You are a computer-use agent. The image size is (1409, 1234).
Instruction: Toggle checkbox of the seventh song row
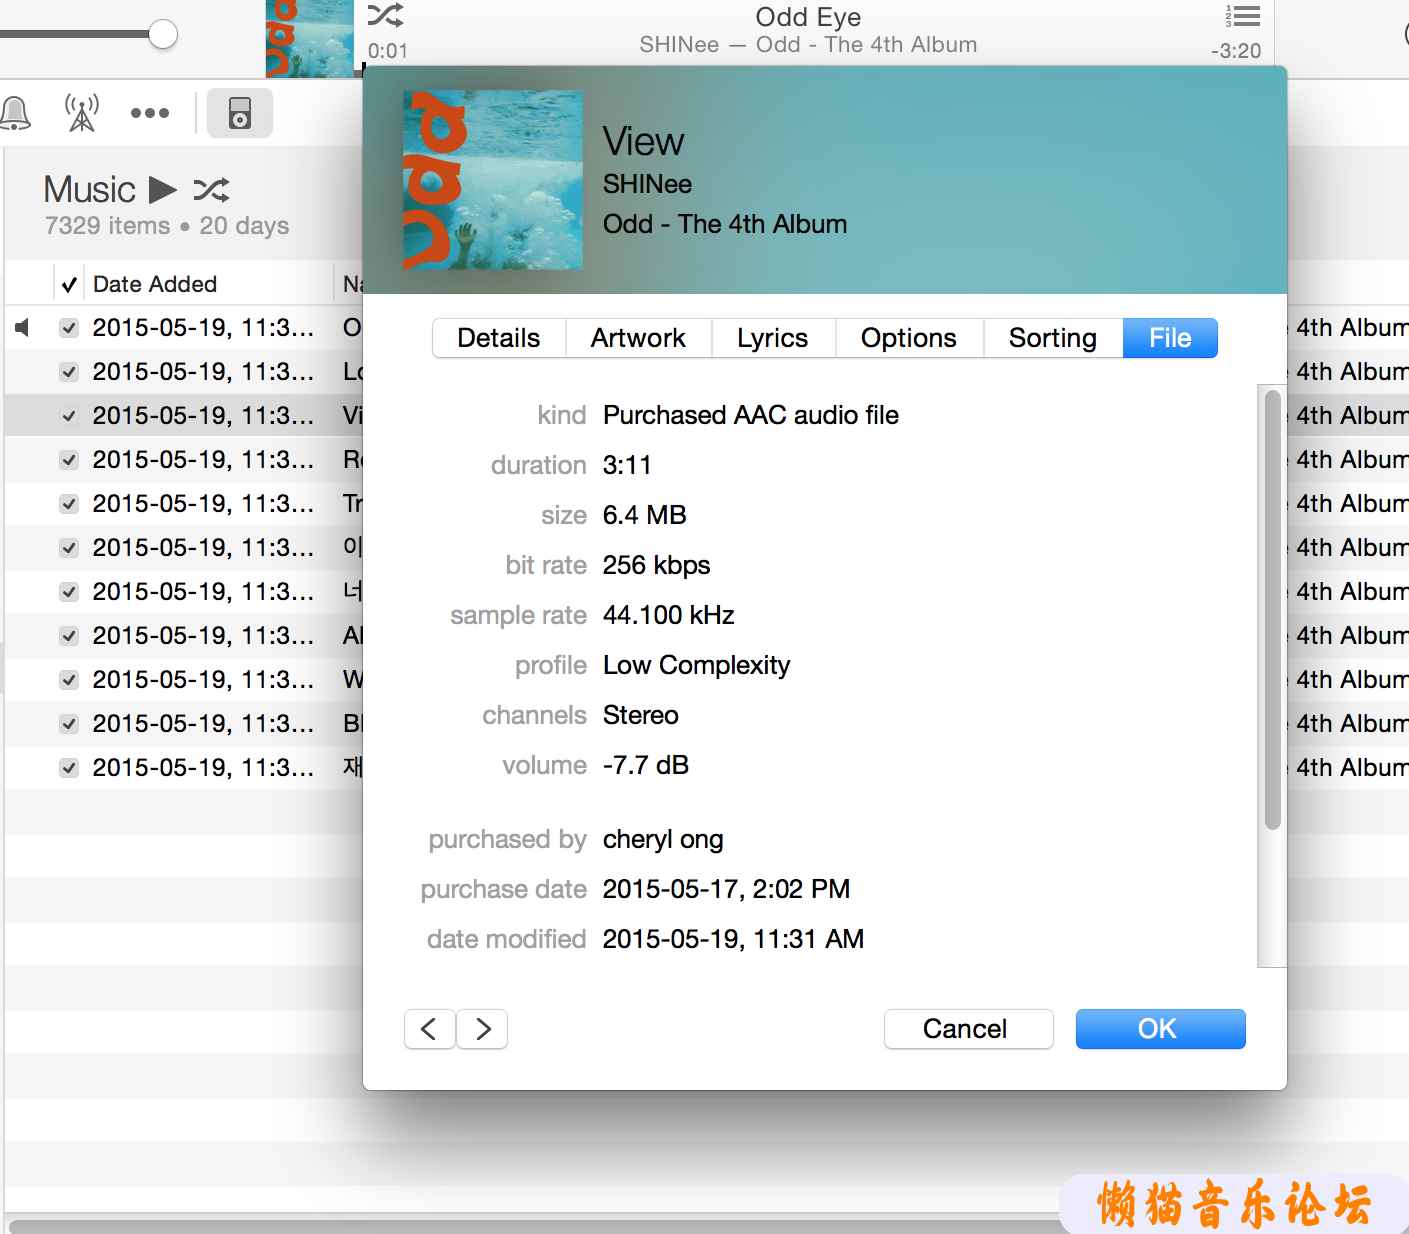pyautogui.click(x=69, y=591)
